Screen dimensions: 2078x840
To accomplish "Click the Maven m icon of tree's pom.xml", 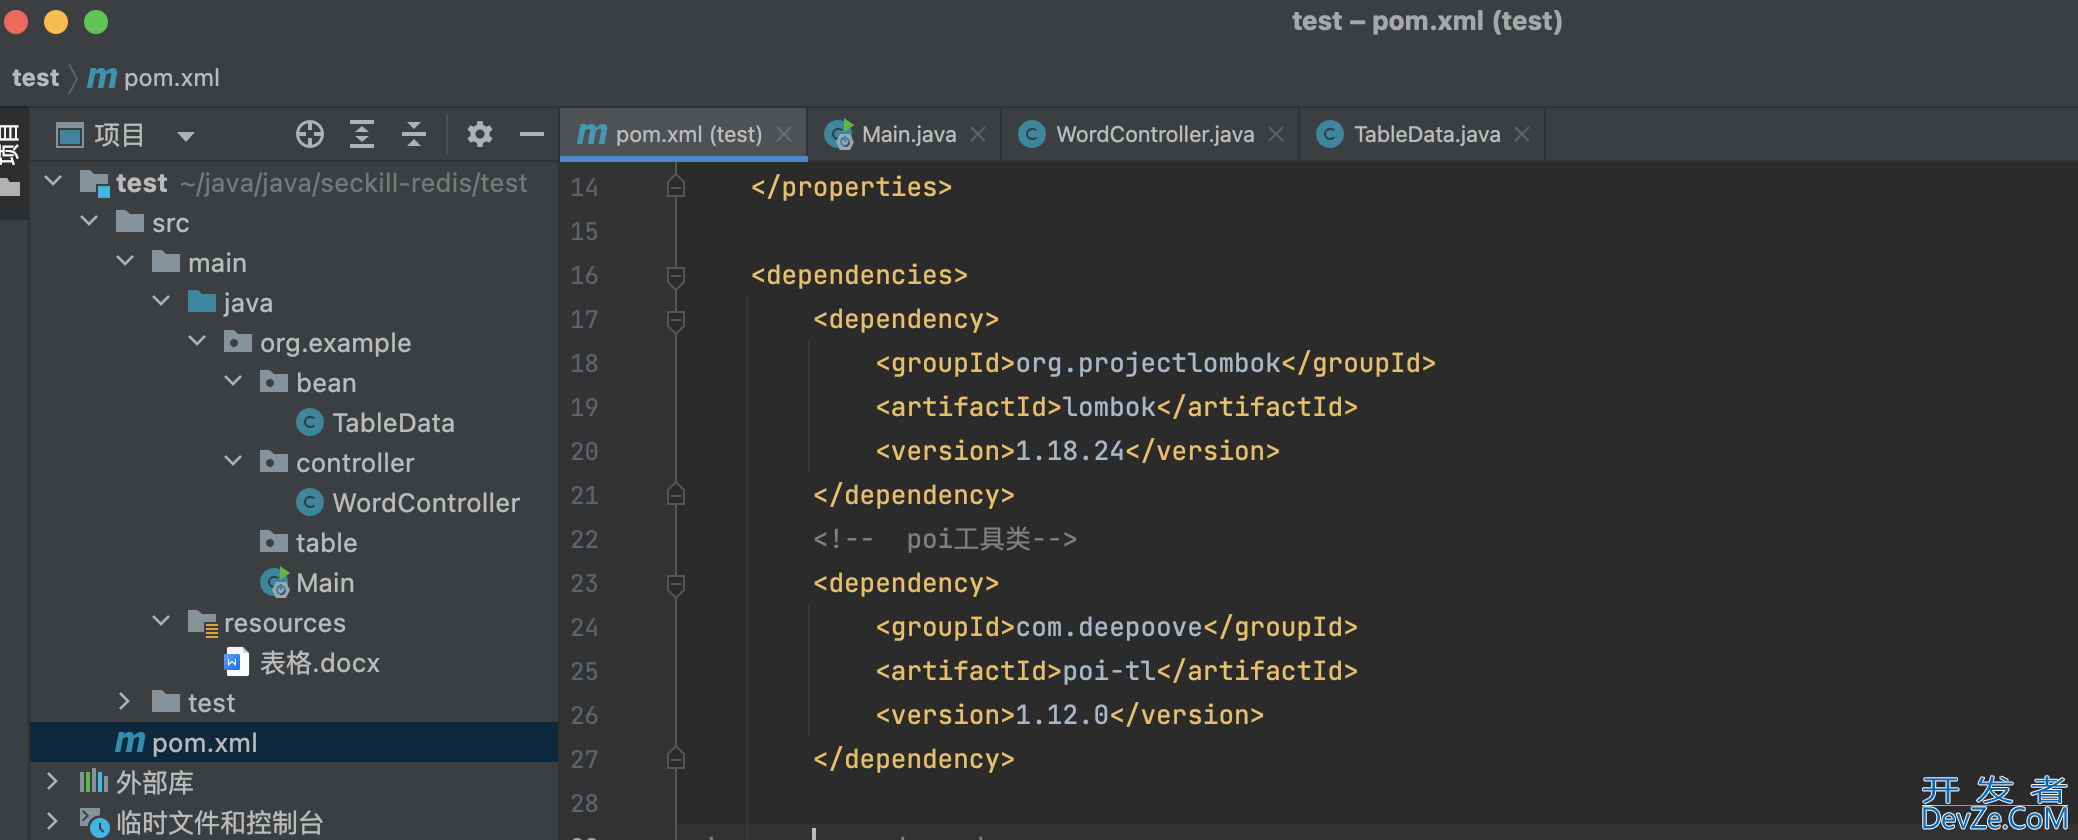I will point(130,742).
